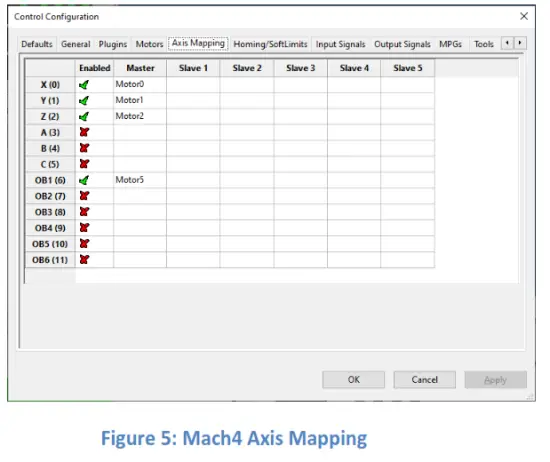This screenshot has height=462, width=550.
Task: Open the Homing/SoftLimits tab
Action: click(270, 44)
